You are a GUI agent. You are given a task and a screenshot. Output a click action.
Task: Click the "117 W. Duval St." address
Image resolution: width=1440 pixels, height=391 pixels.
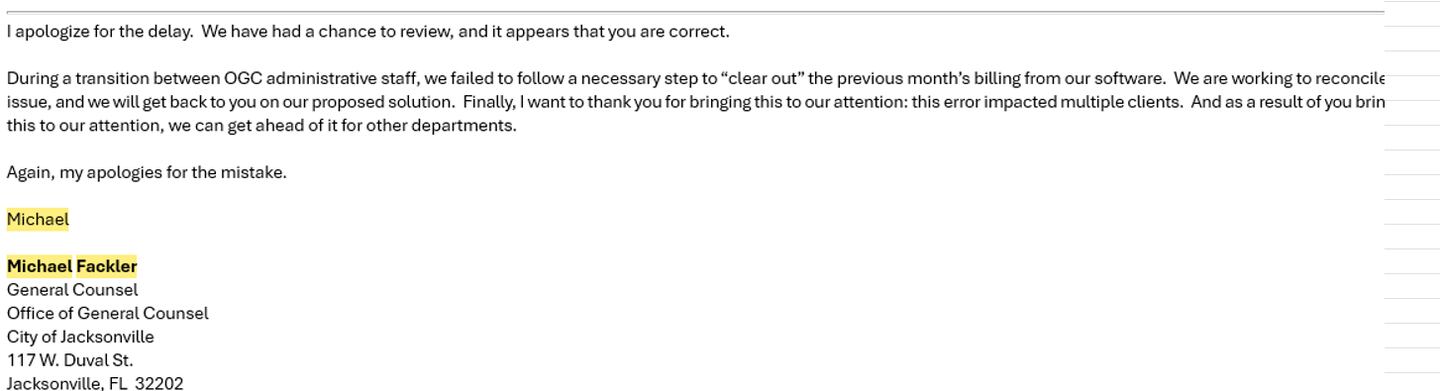69,360
